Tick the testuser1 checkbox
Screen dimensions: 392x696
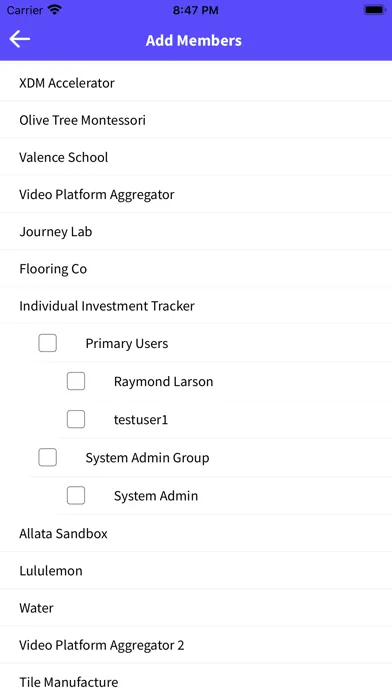[76, 419]
